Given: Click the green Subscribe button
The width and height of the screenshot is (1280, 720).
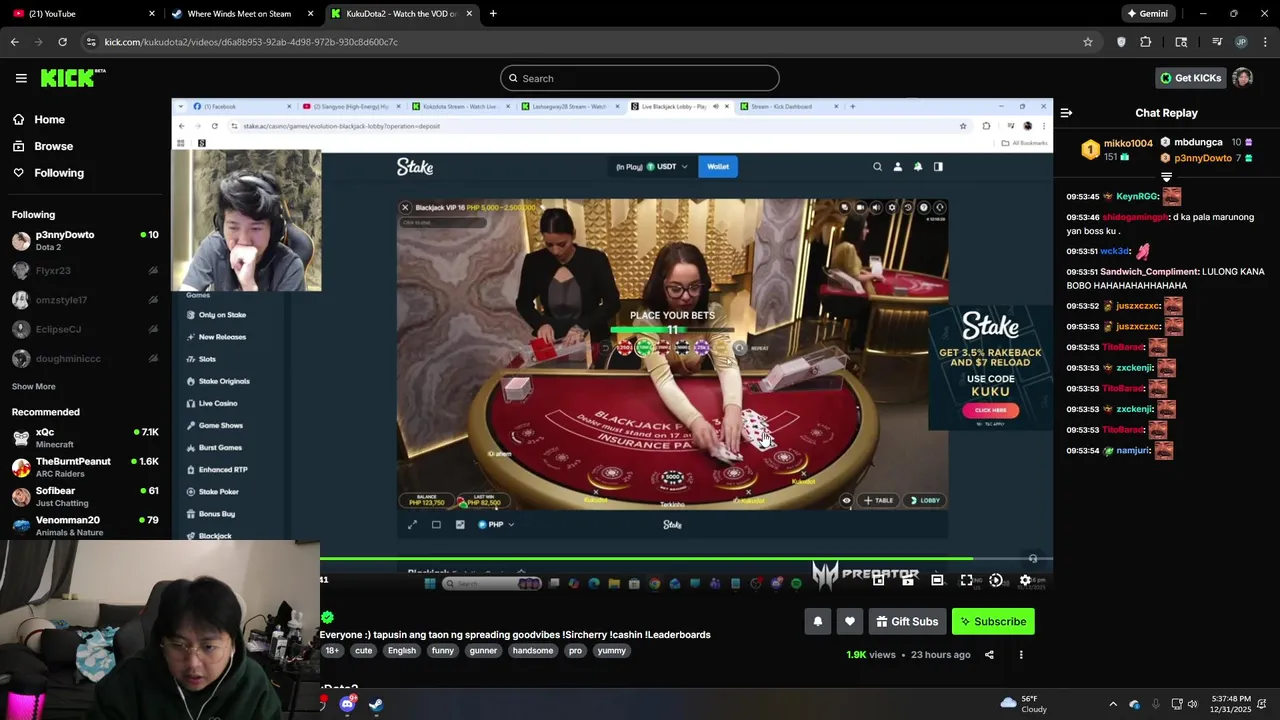Looking at the screenshot, I should pyautogui.click(x=993, y=621).
